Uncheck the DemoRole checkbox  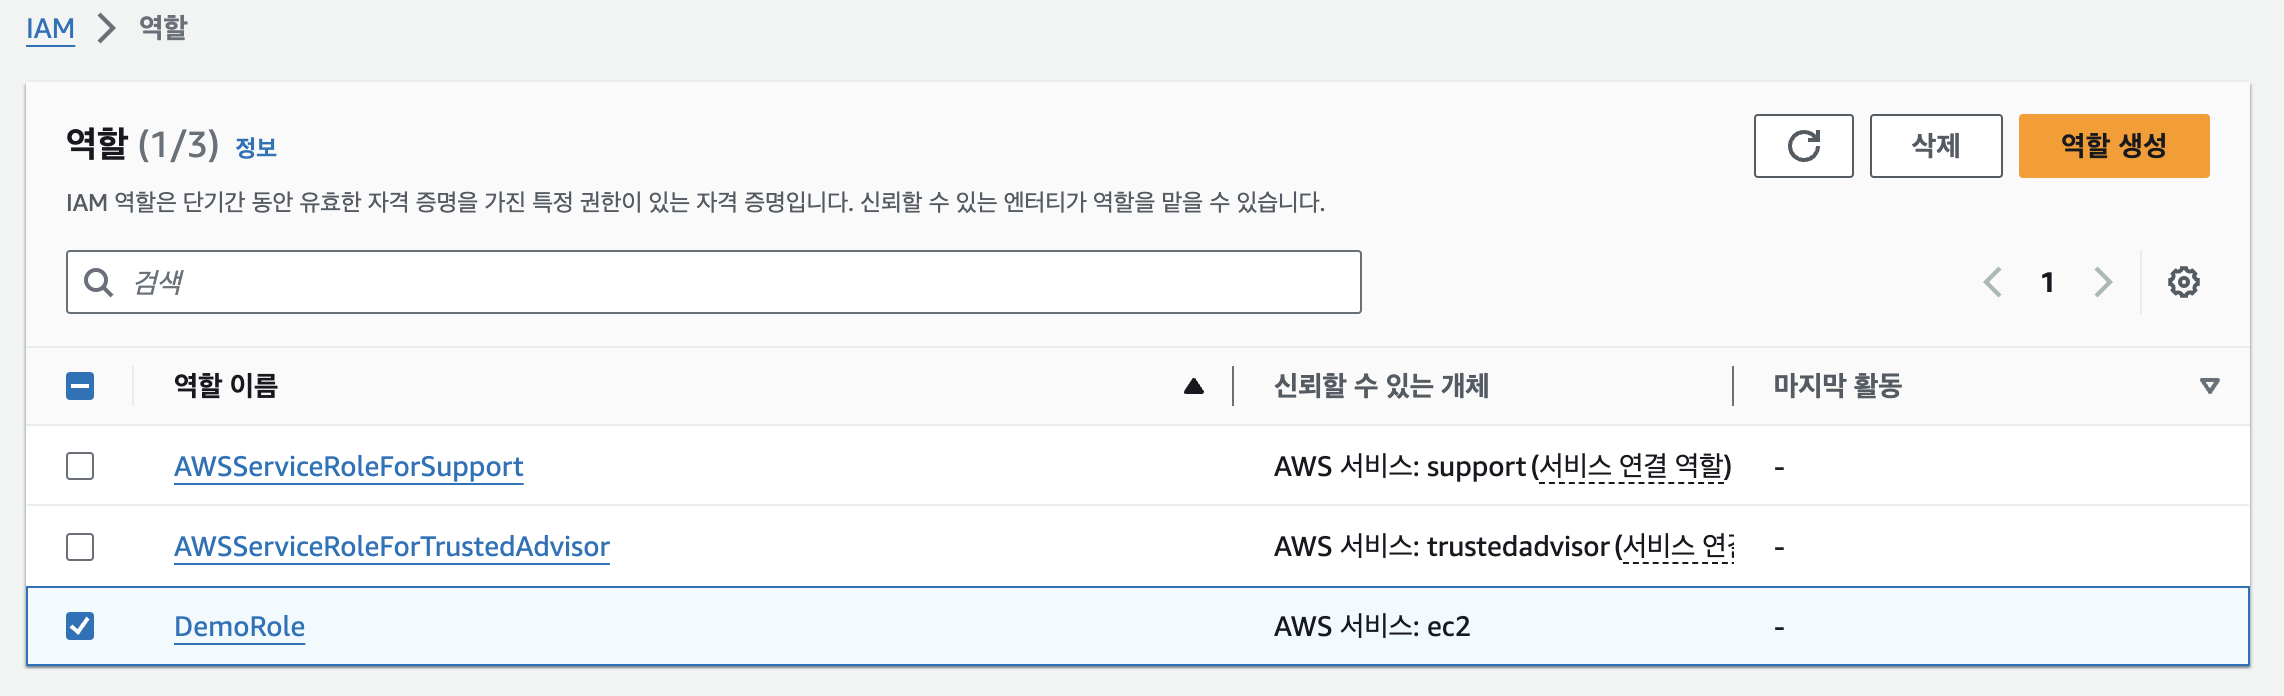tap(80, 626)
